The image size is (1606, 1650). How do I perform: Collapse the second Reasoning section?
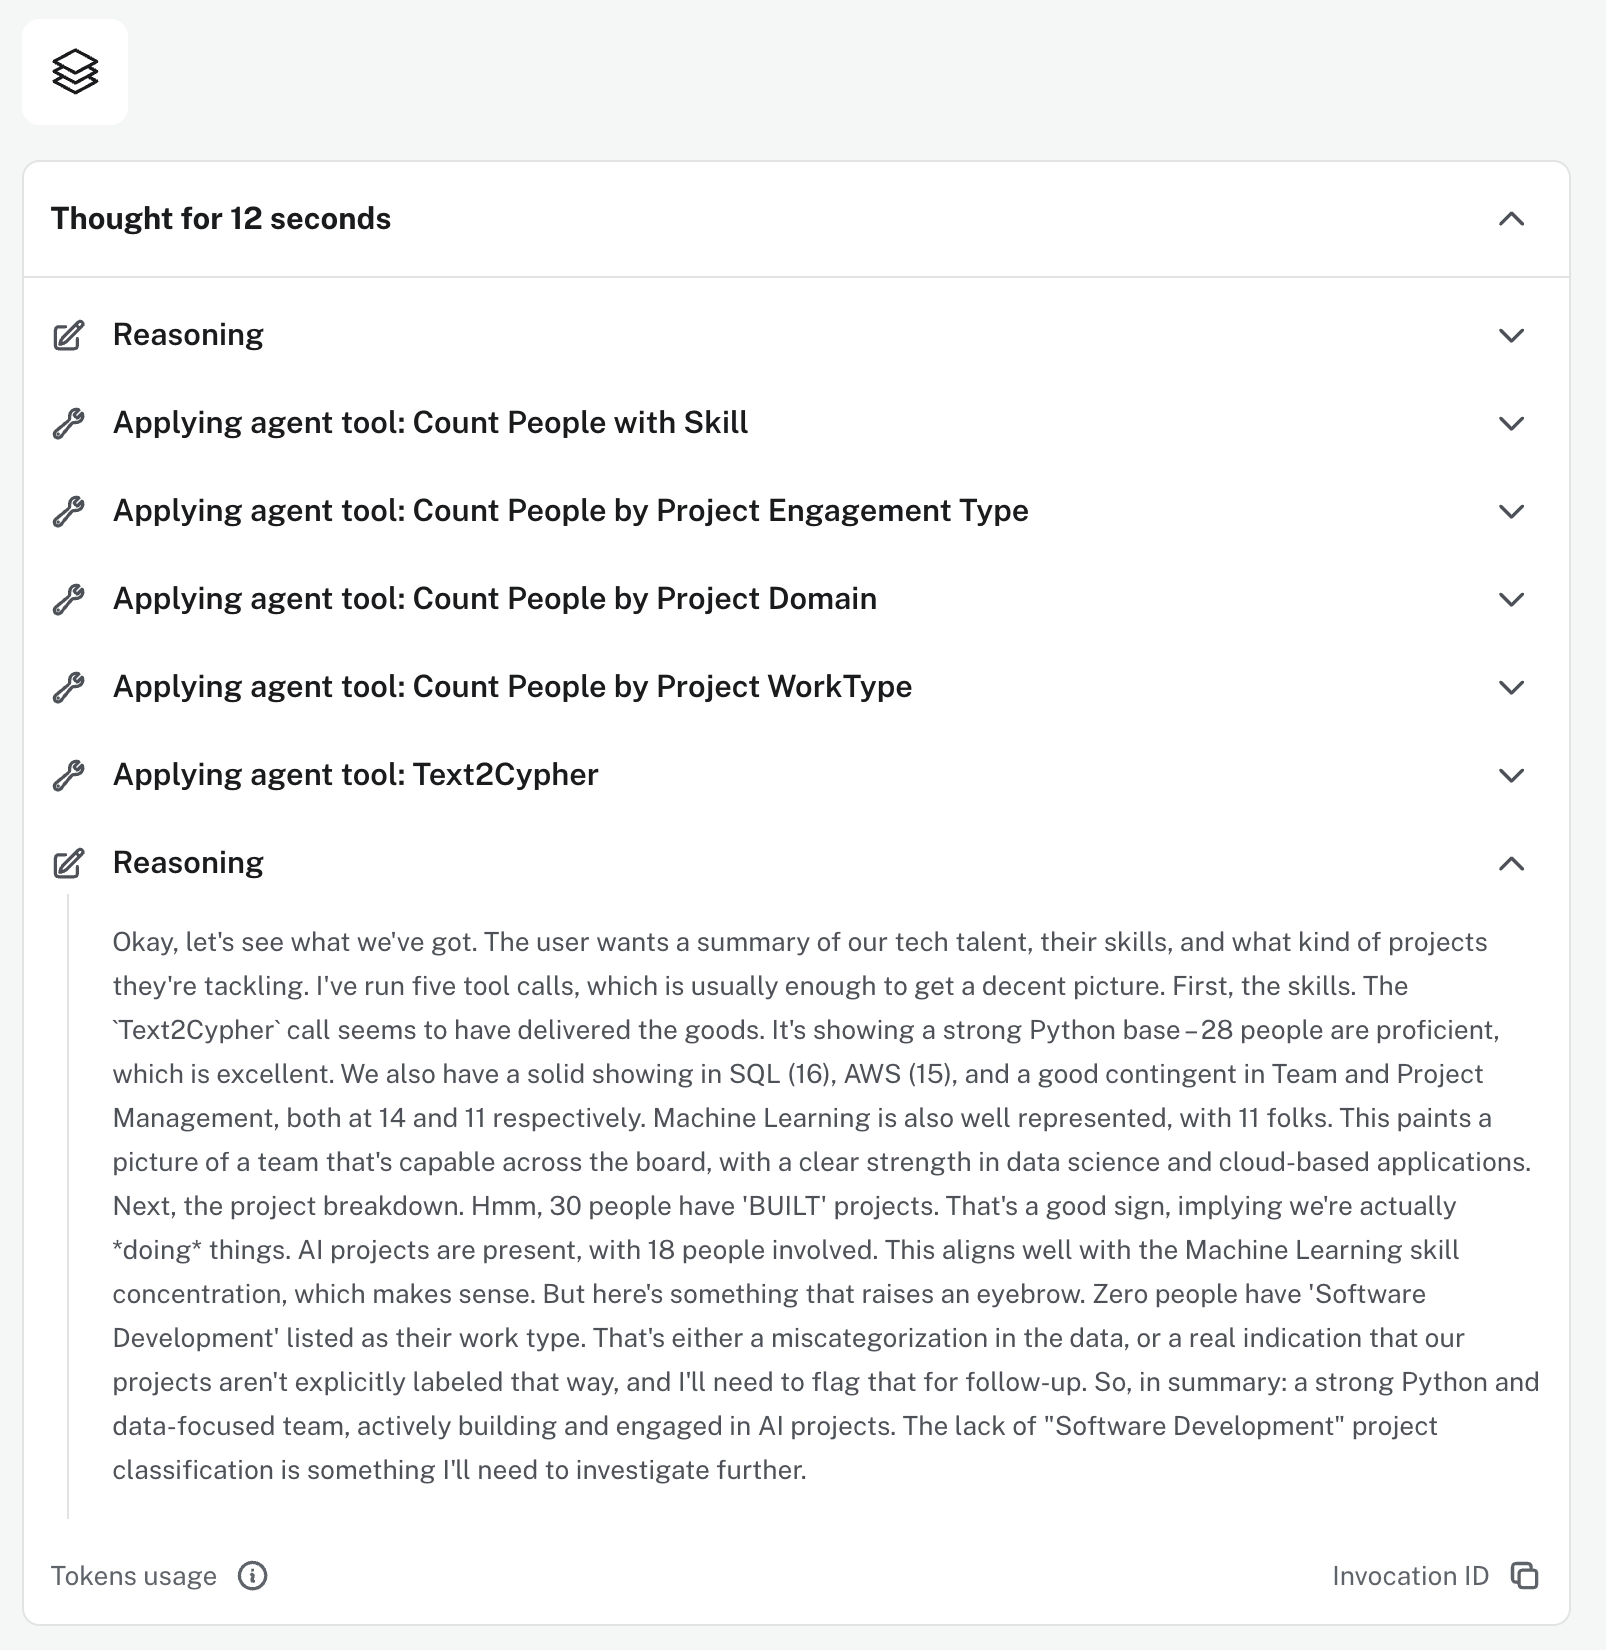click(1512, 862)
